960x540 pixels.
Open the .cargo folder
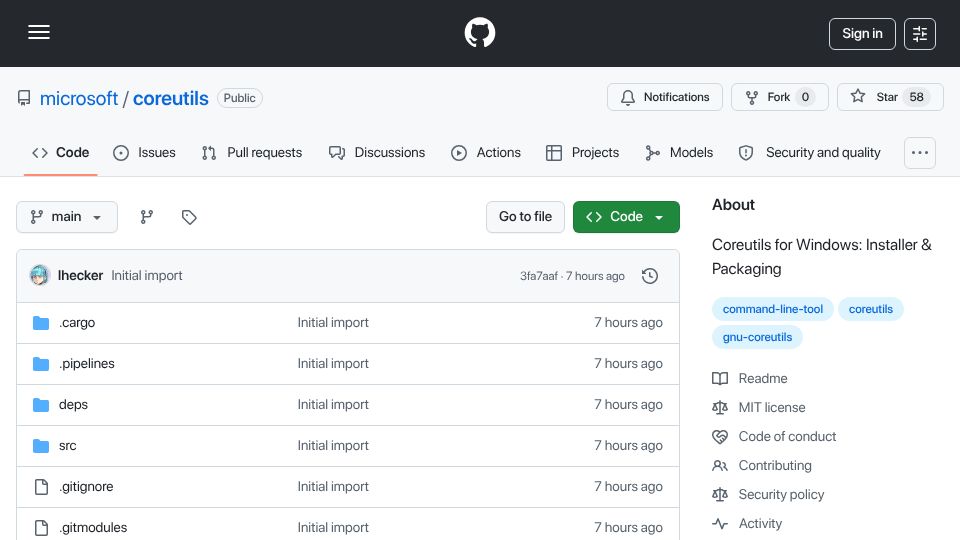click(x=77, y=323)
